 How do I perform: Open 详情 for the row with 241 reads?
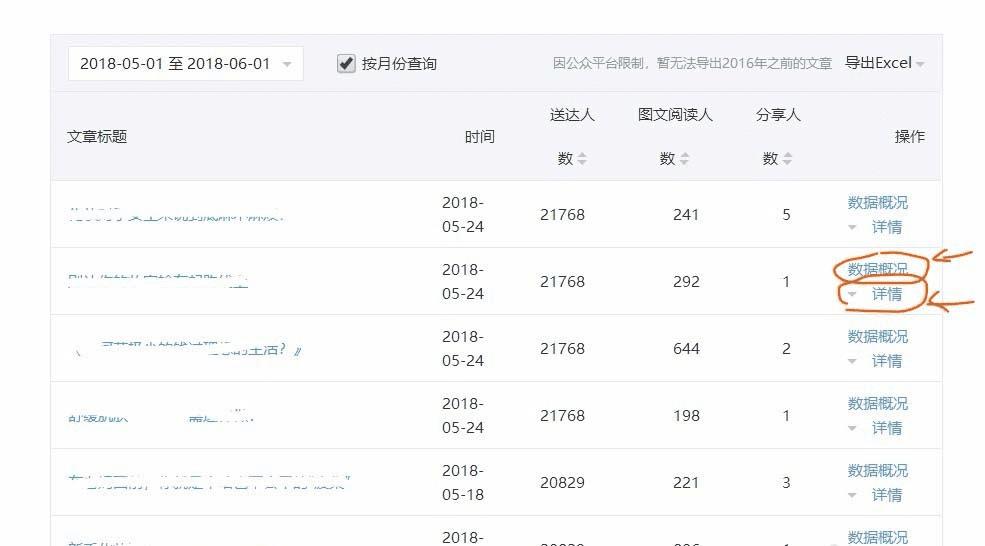pyautogui.click(x=887, y=227)
